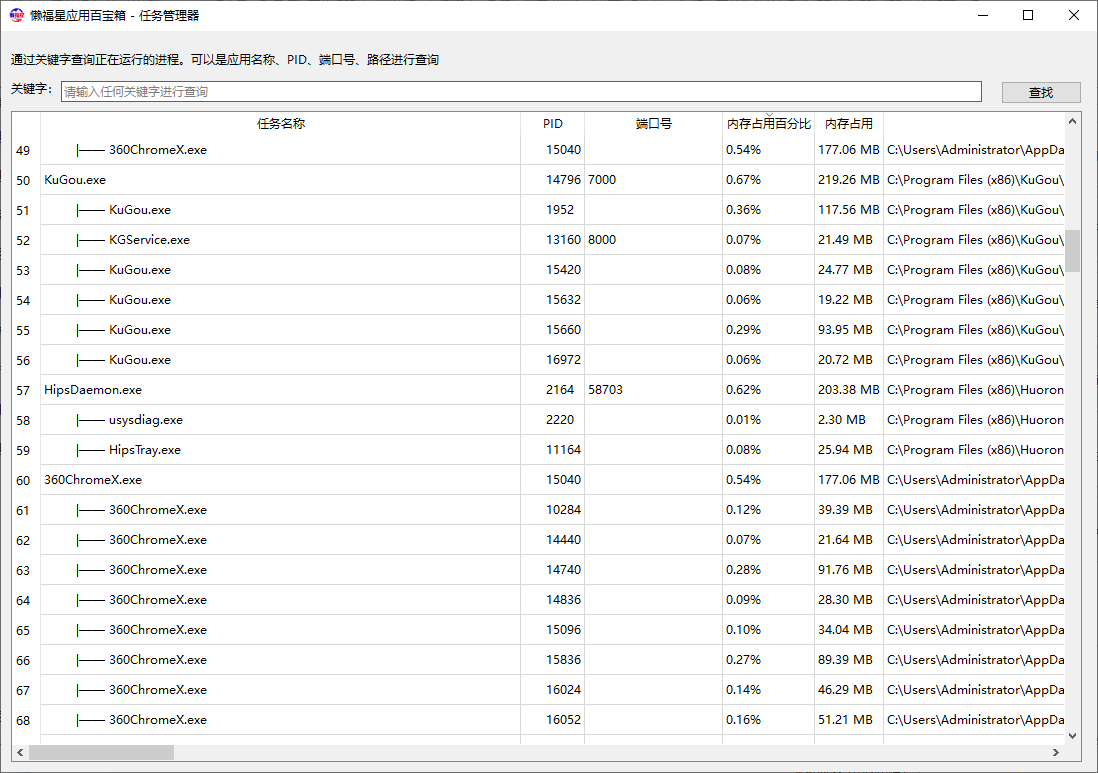Sort by 内存占用 column header
Viewport: 1098px width, 773px height.
pos(849,124)
